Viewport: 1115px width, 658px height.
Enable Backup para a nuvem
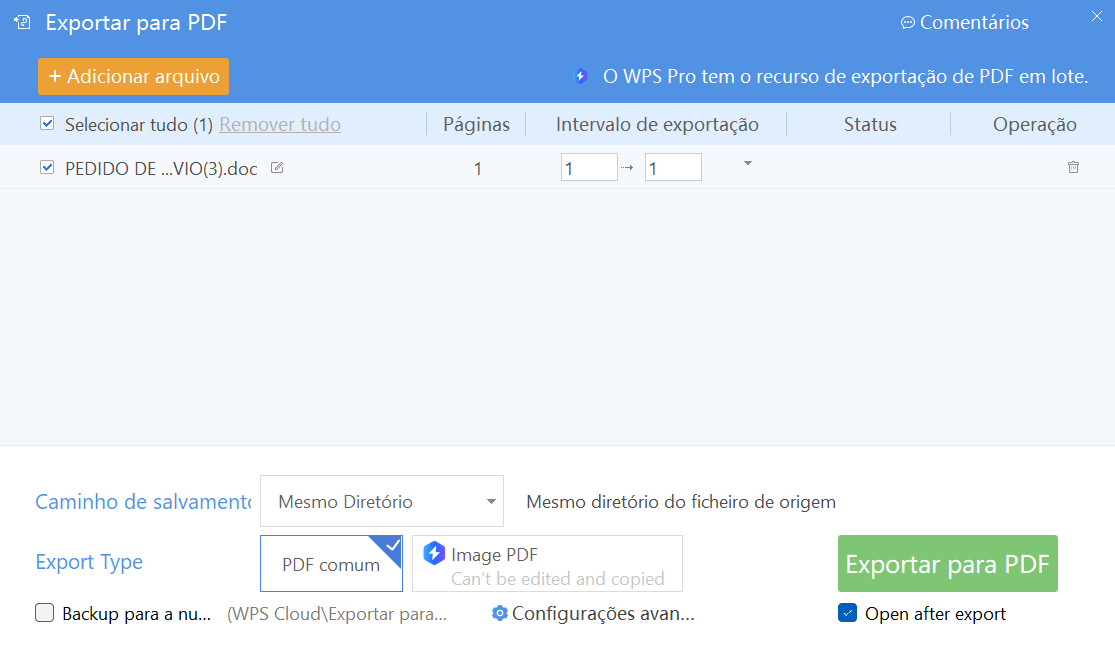[44, 612]
